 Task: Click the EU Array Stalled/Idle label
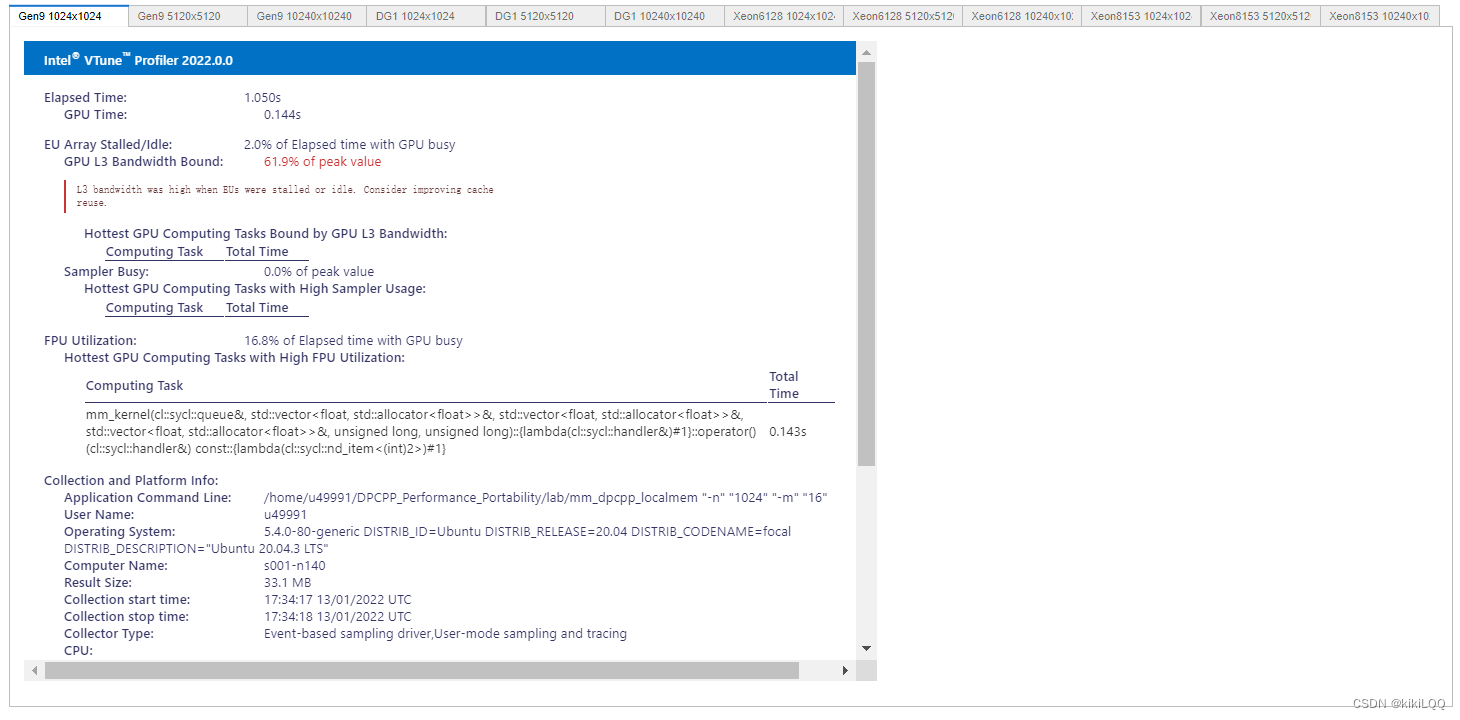point(108,145)
